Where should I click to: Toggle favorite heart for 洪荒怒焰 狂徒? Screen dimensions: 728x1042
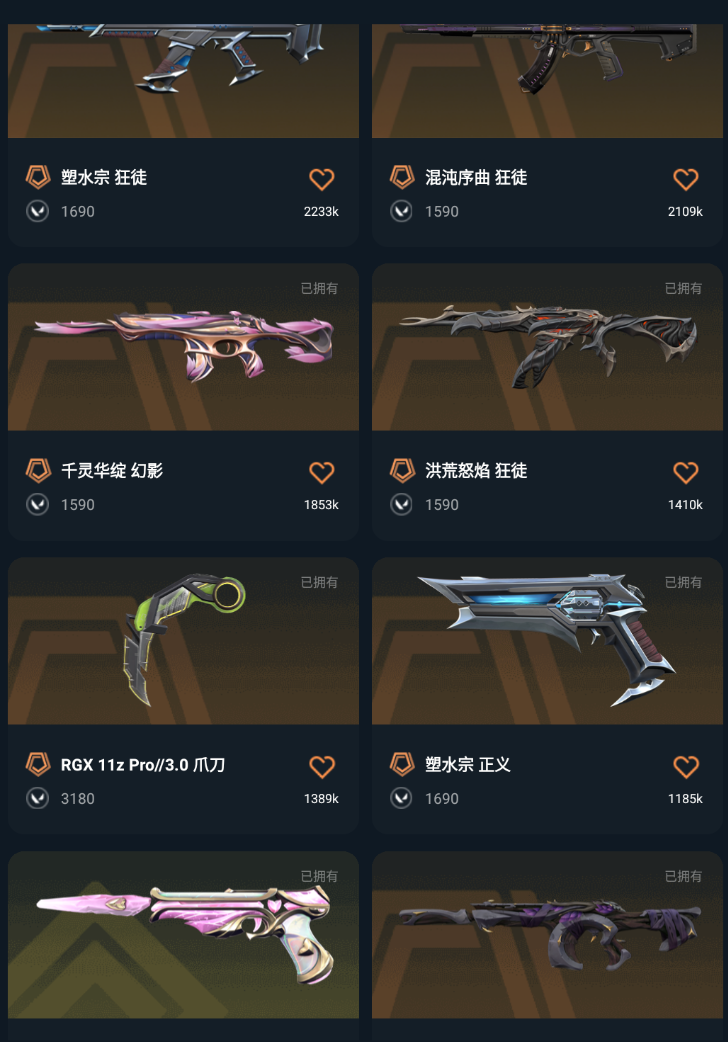pyautogui.click(x=685, y=472)
